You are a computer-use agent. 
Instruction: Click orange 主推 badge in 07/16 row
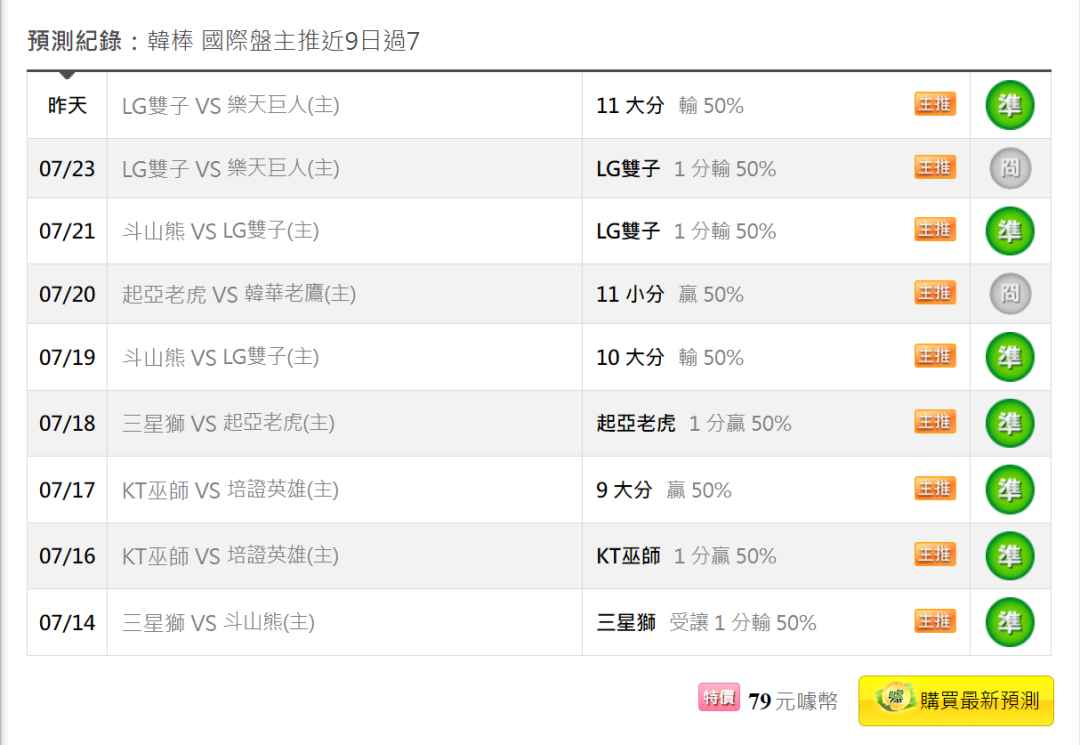pos(935,555)
